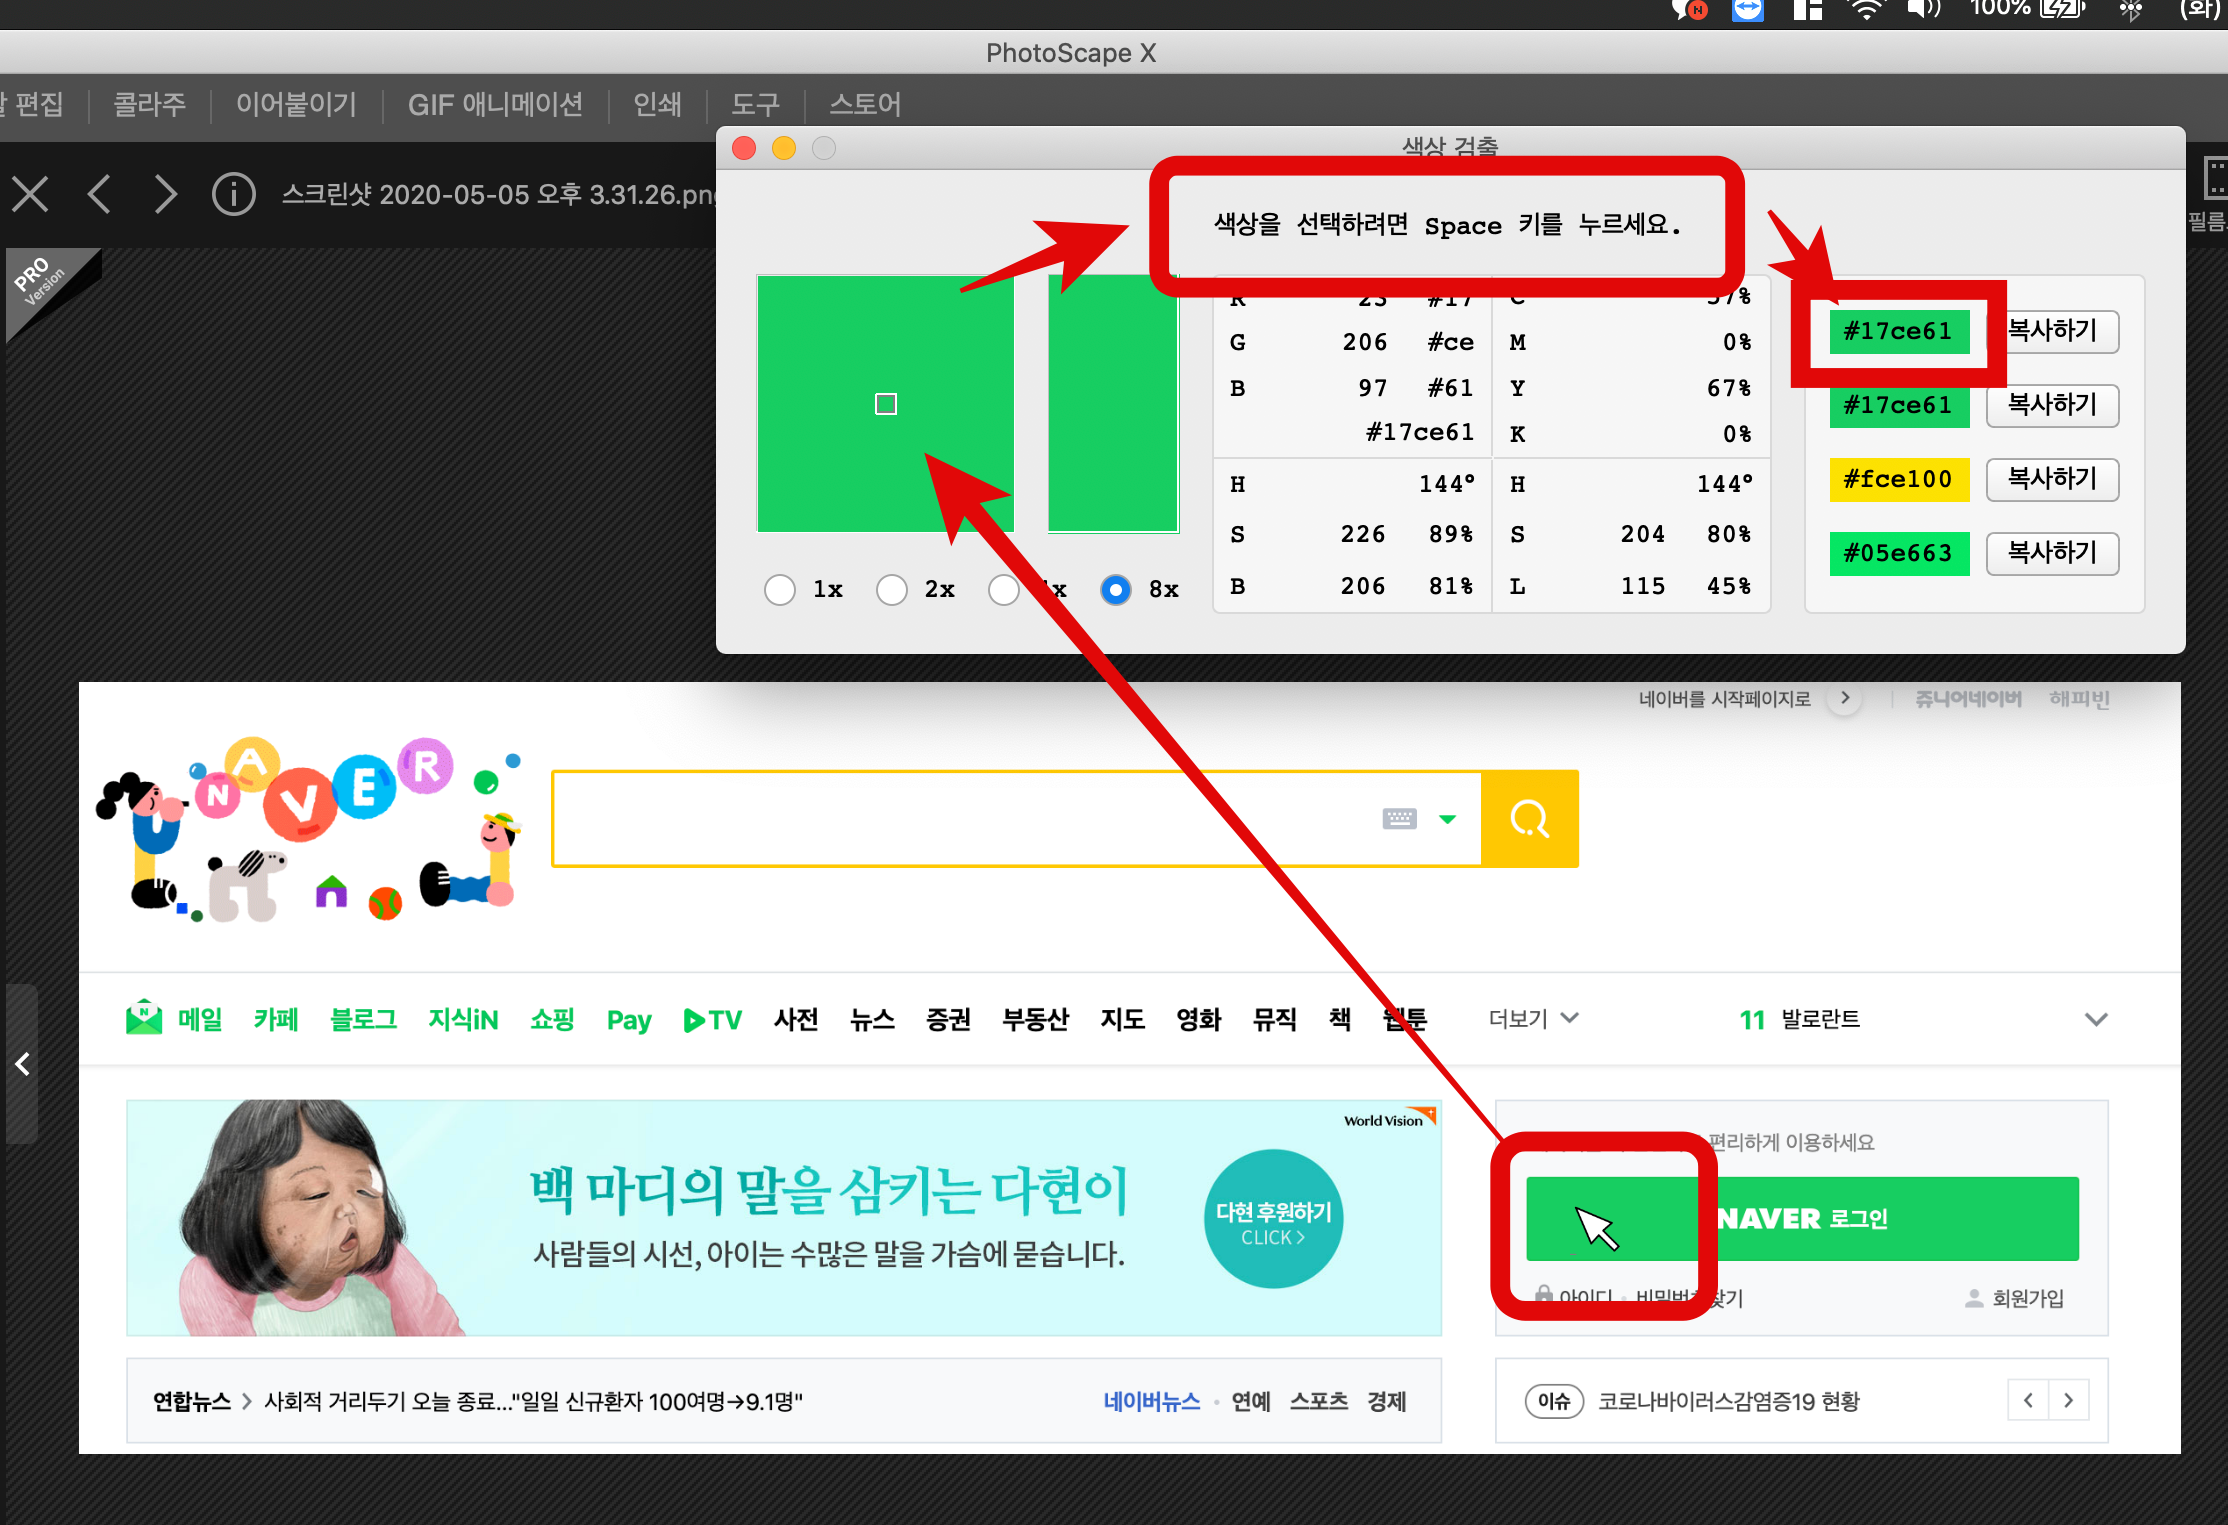Click the Naver doodle logo

(x=309, y=830)
